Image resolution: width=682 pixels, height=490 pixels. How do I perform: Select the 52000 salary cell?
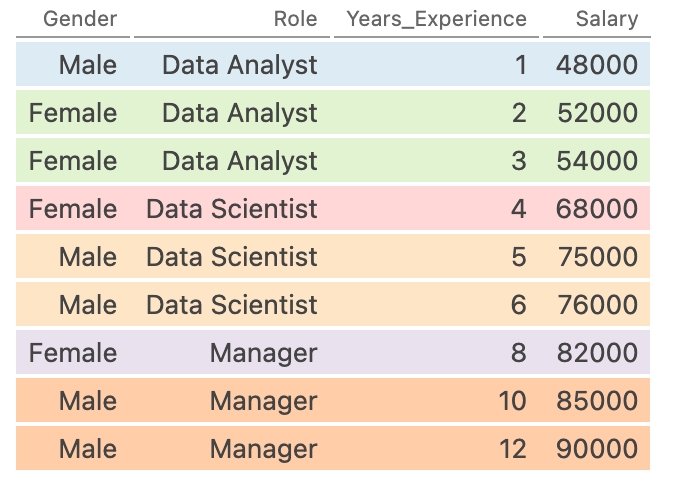tap(596, 113)
